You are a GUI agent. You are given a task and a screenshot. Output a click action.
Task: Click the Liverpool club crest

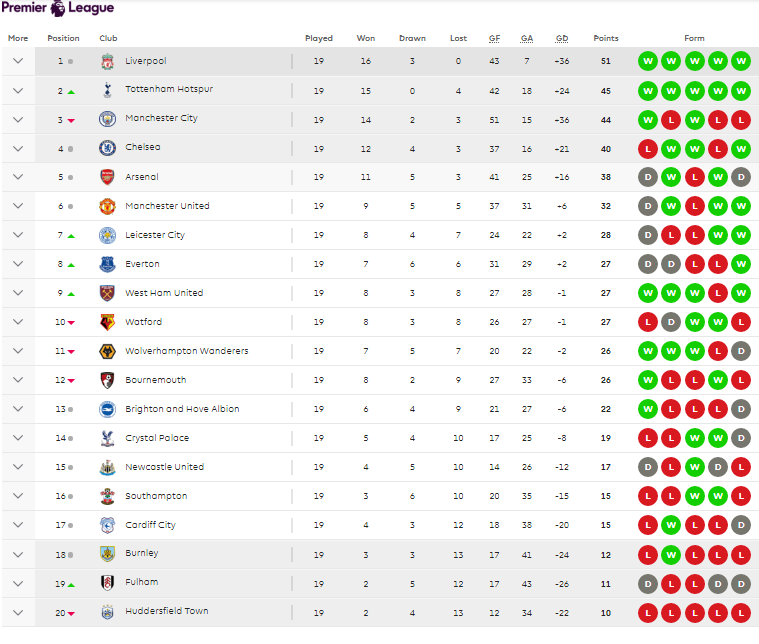(x=107, y=61)
